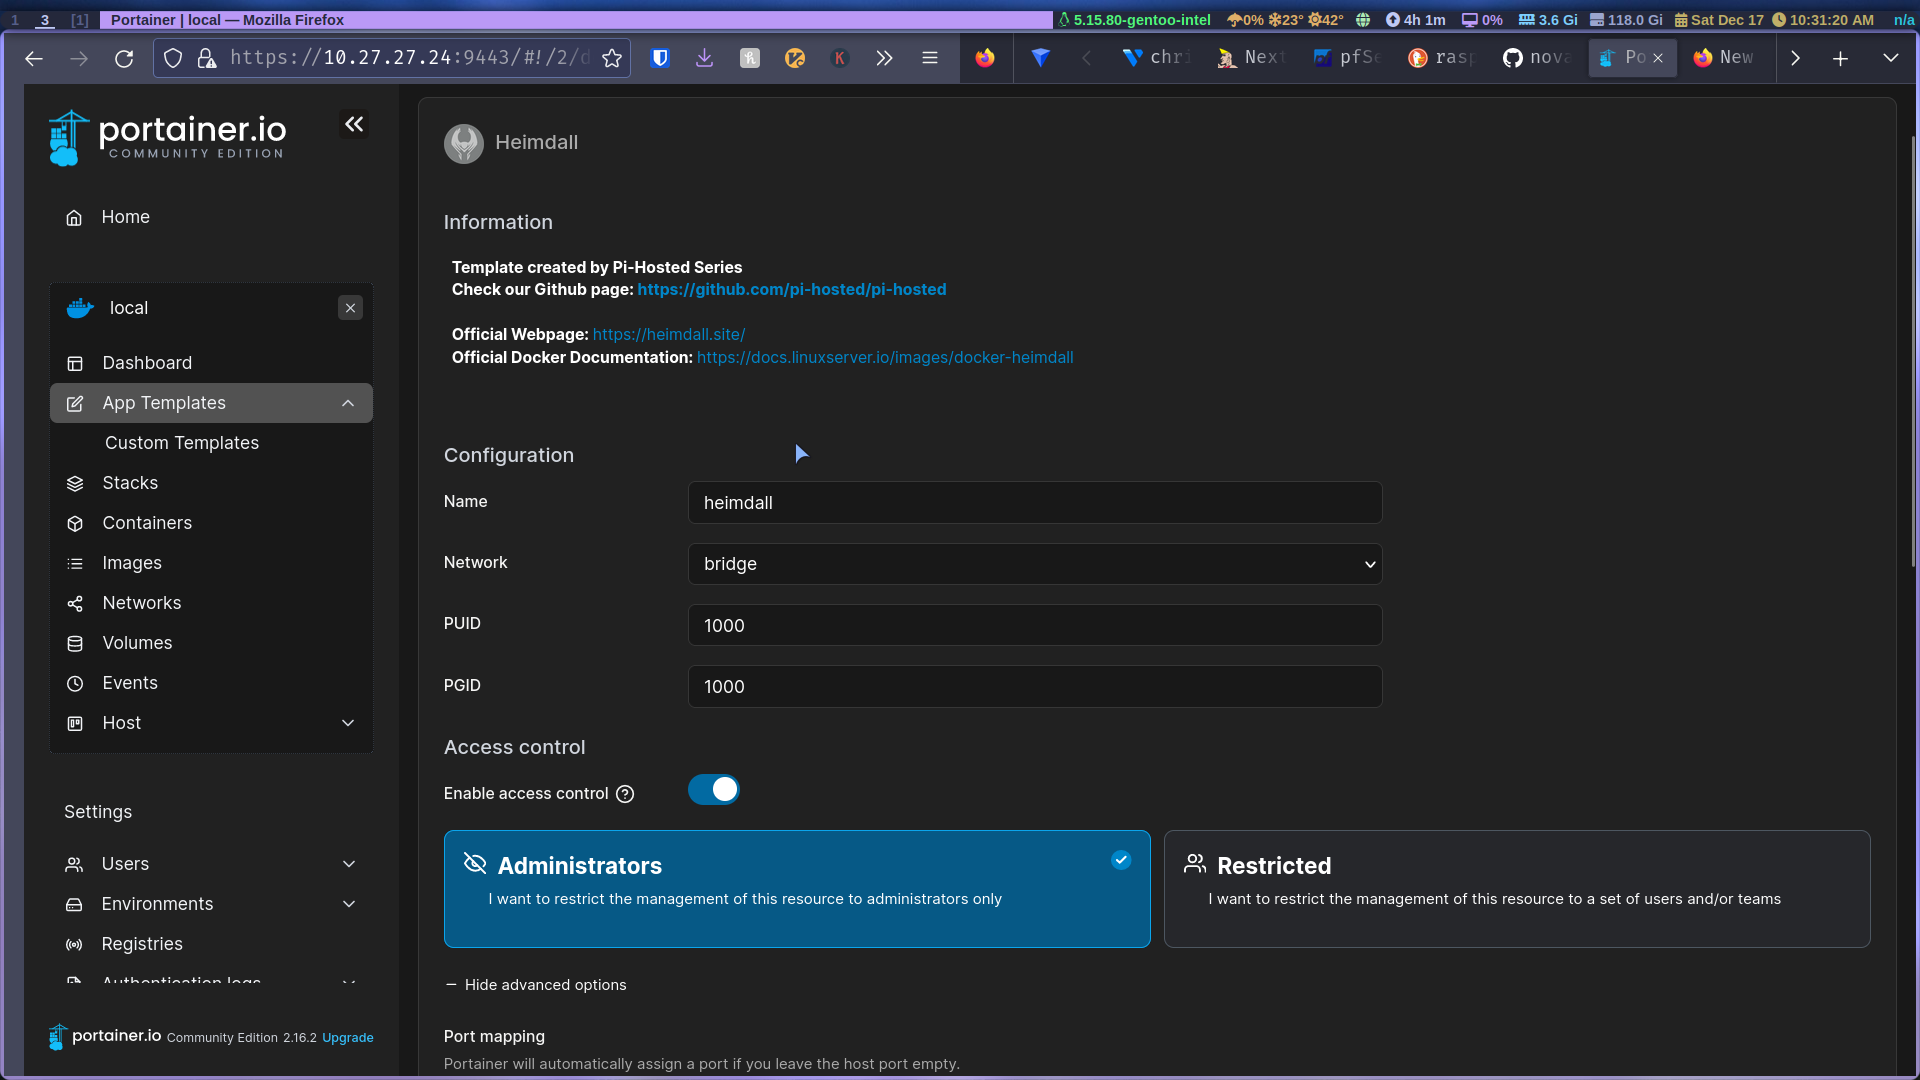The width and height of the screenshot is (1920, 1080).
Task: Select the Administrators access option
Action: pyautogui.click(x=797, y=889)
